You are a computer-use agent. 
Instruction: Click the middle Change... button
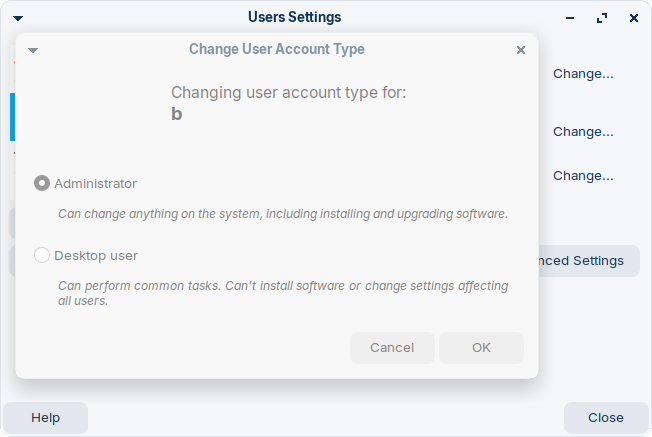(583, 132)
